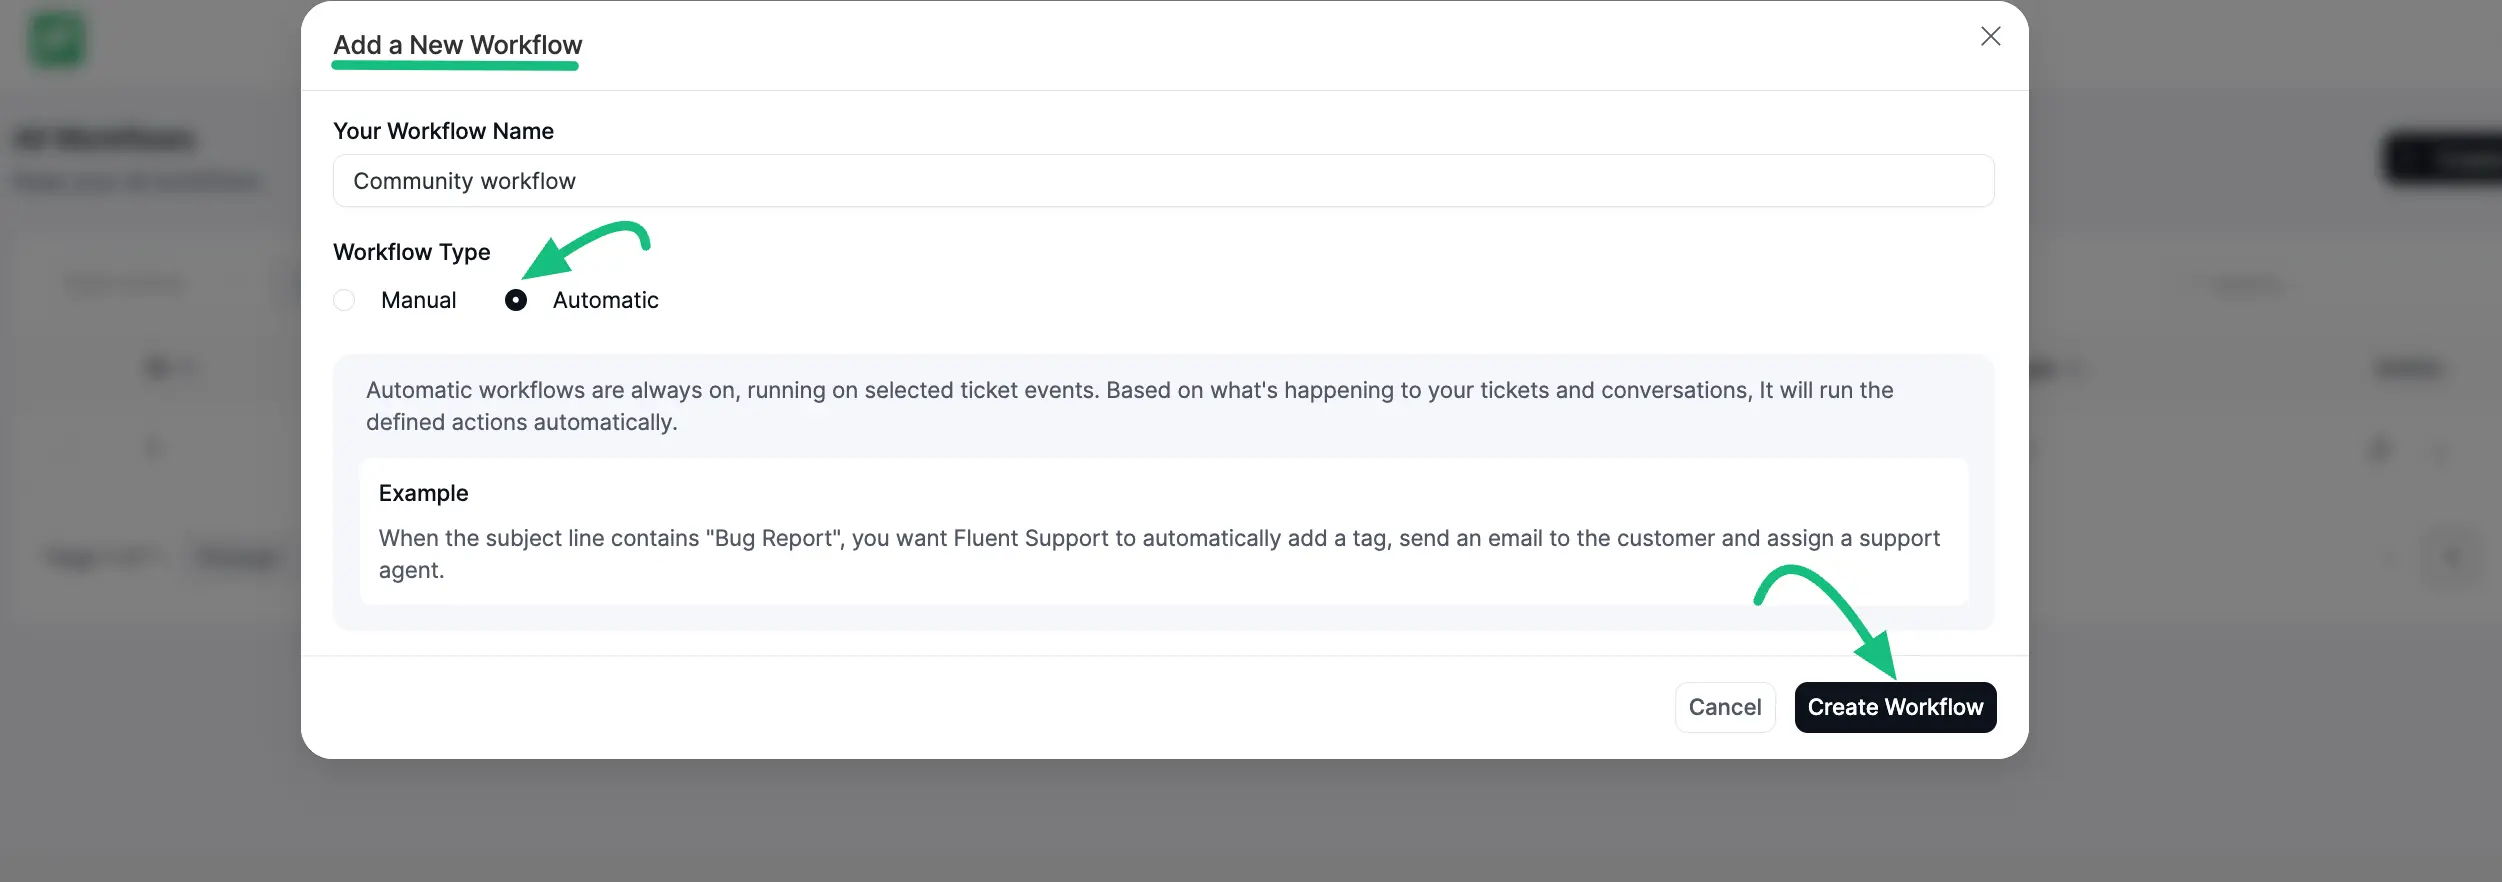Click the Example heading in the info box
Screen dimensions: 2502x882
(x=423, y=493)
